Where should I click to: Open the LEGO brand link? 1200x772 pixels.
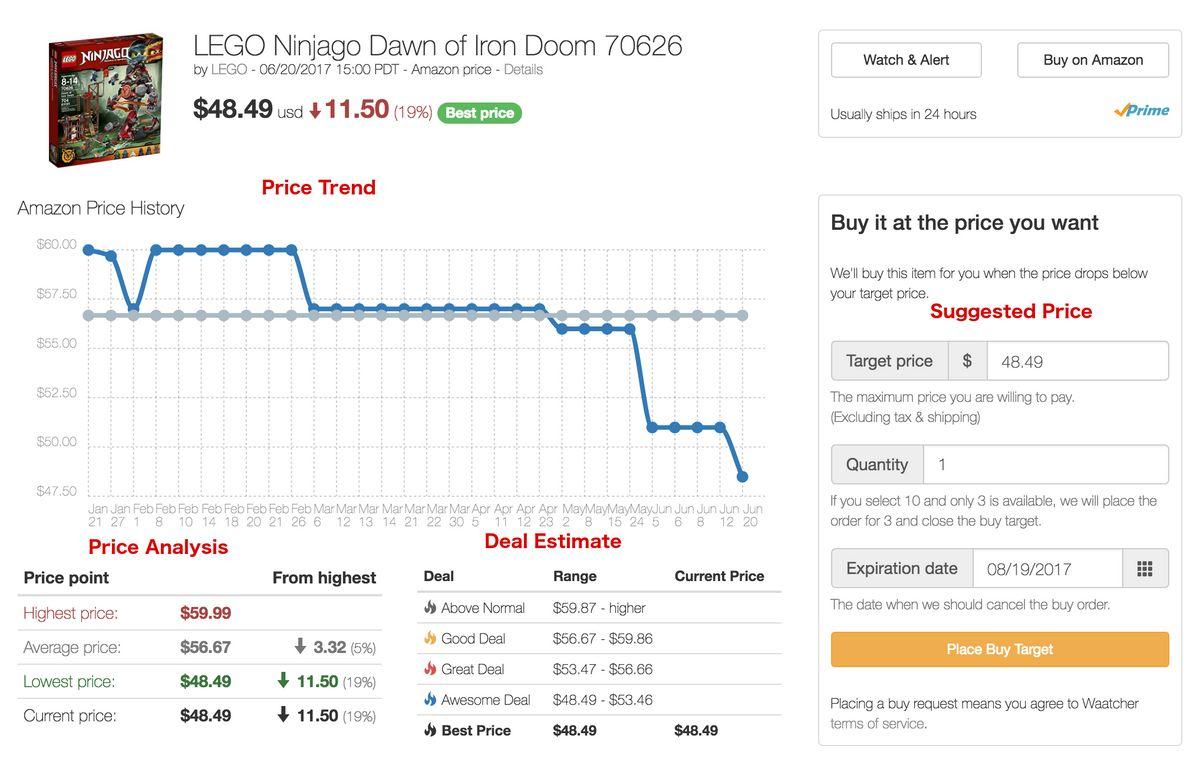pos(229,70)
